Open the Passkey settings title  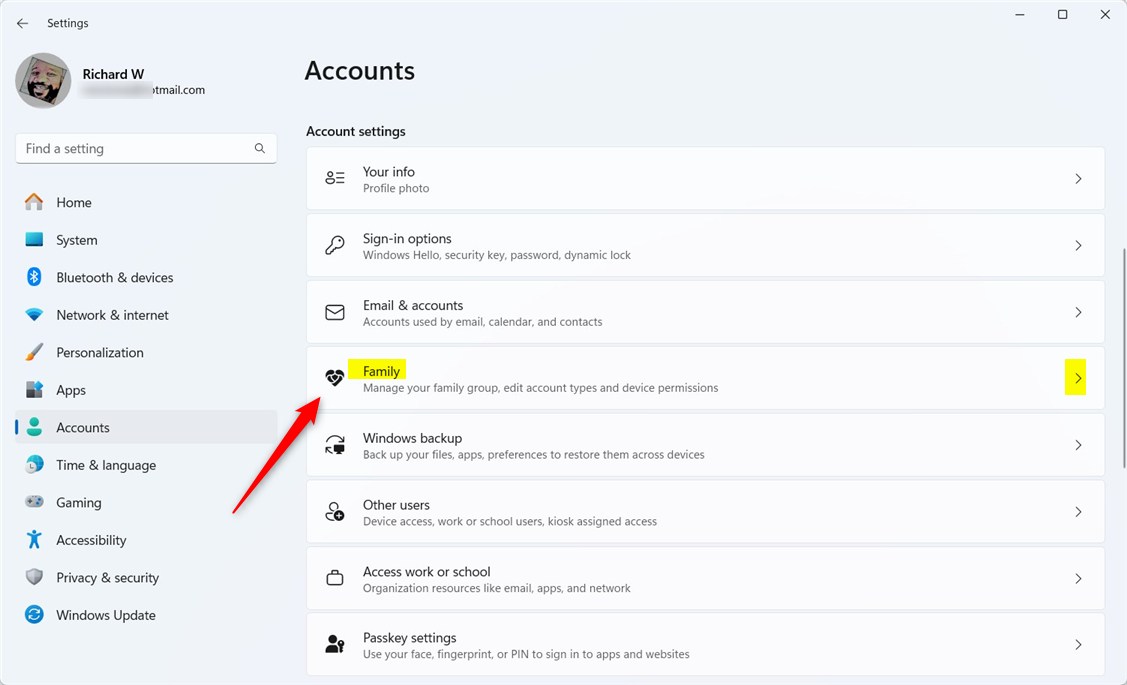point(410,638)
